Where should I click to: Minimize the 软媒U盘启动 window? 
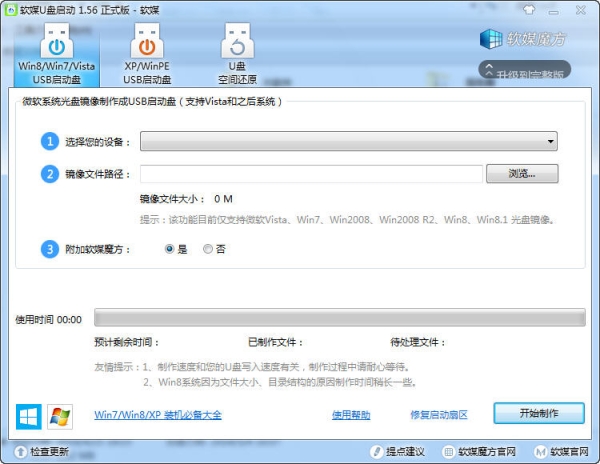(x=553, y=11)
